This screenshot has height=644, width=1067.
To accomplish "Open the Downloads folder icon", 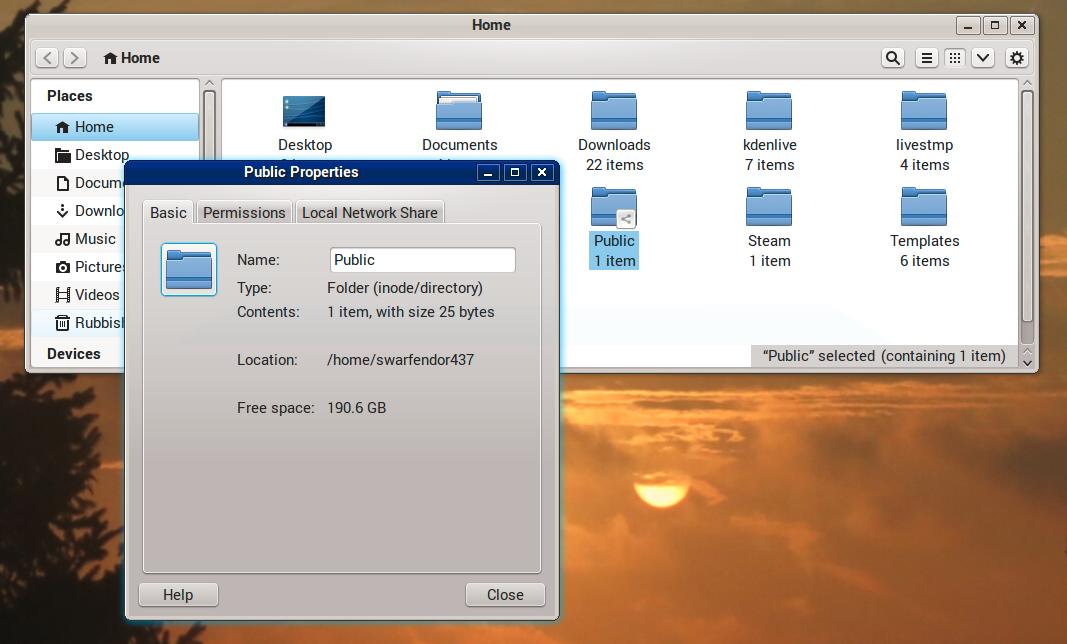I will 614,111.
